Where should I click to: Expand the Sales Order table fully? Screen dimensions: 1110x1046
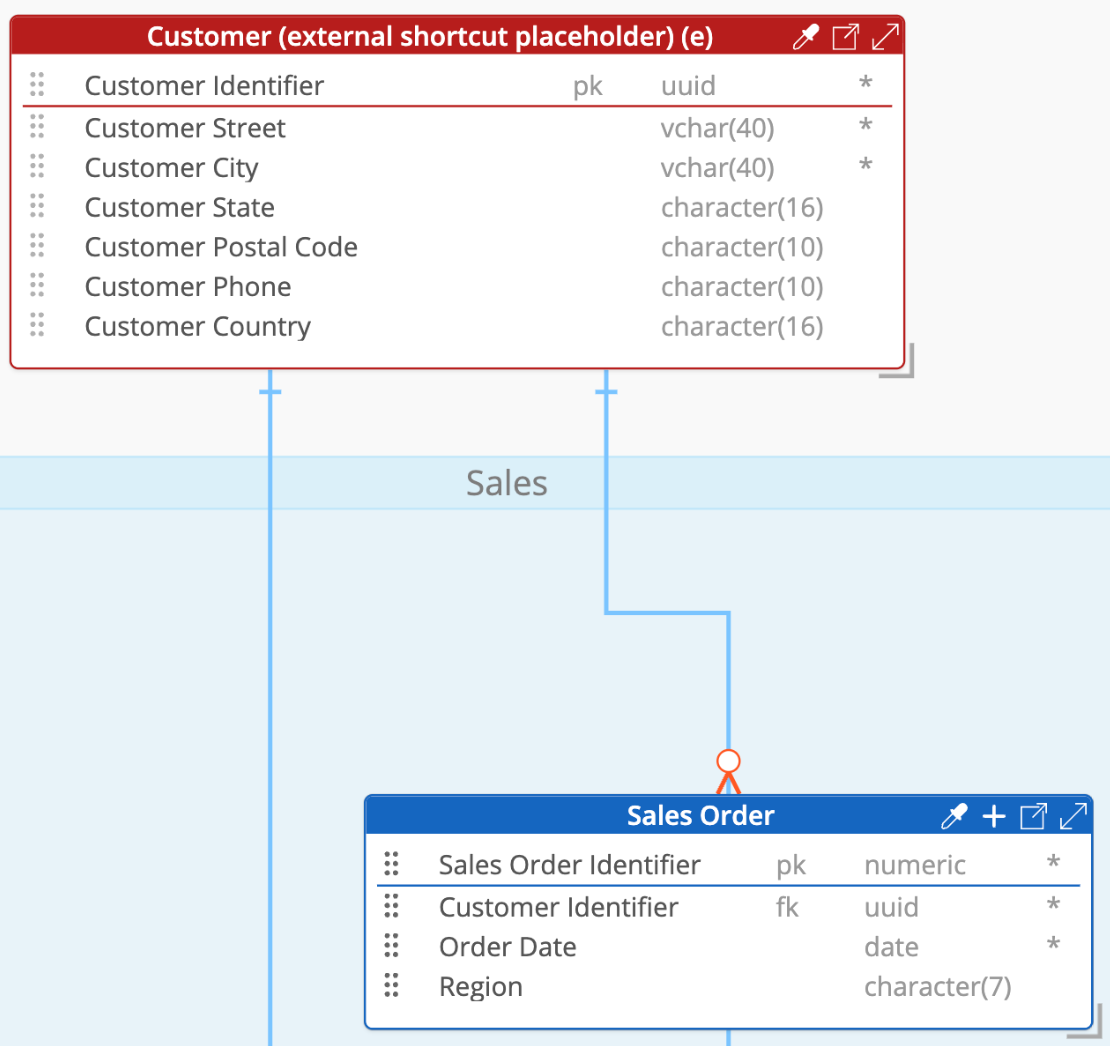[x=1073, y=816]
